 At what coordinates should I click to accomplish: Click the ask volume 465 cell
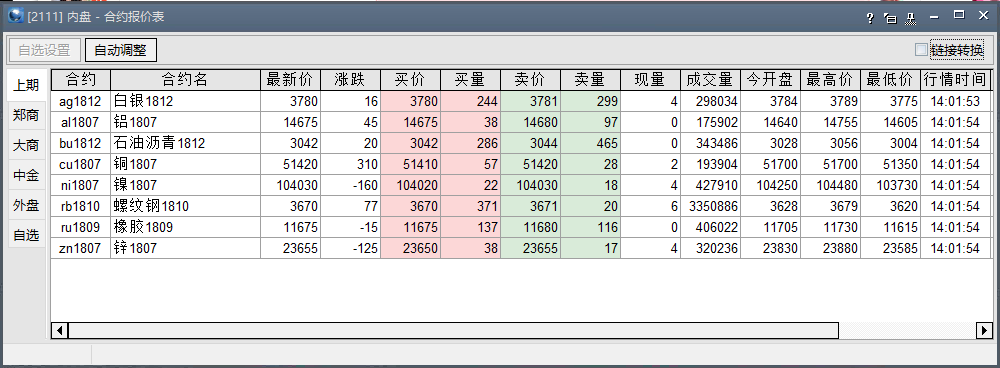591,144
